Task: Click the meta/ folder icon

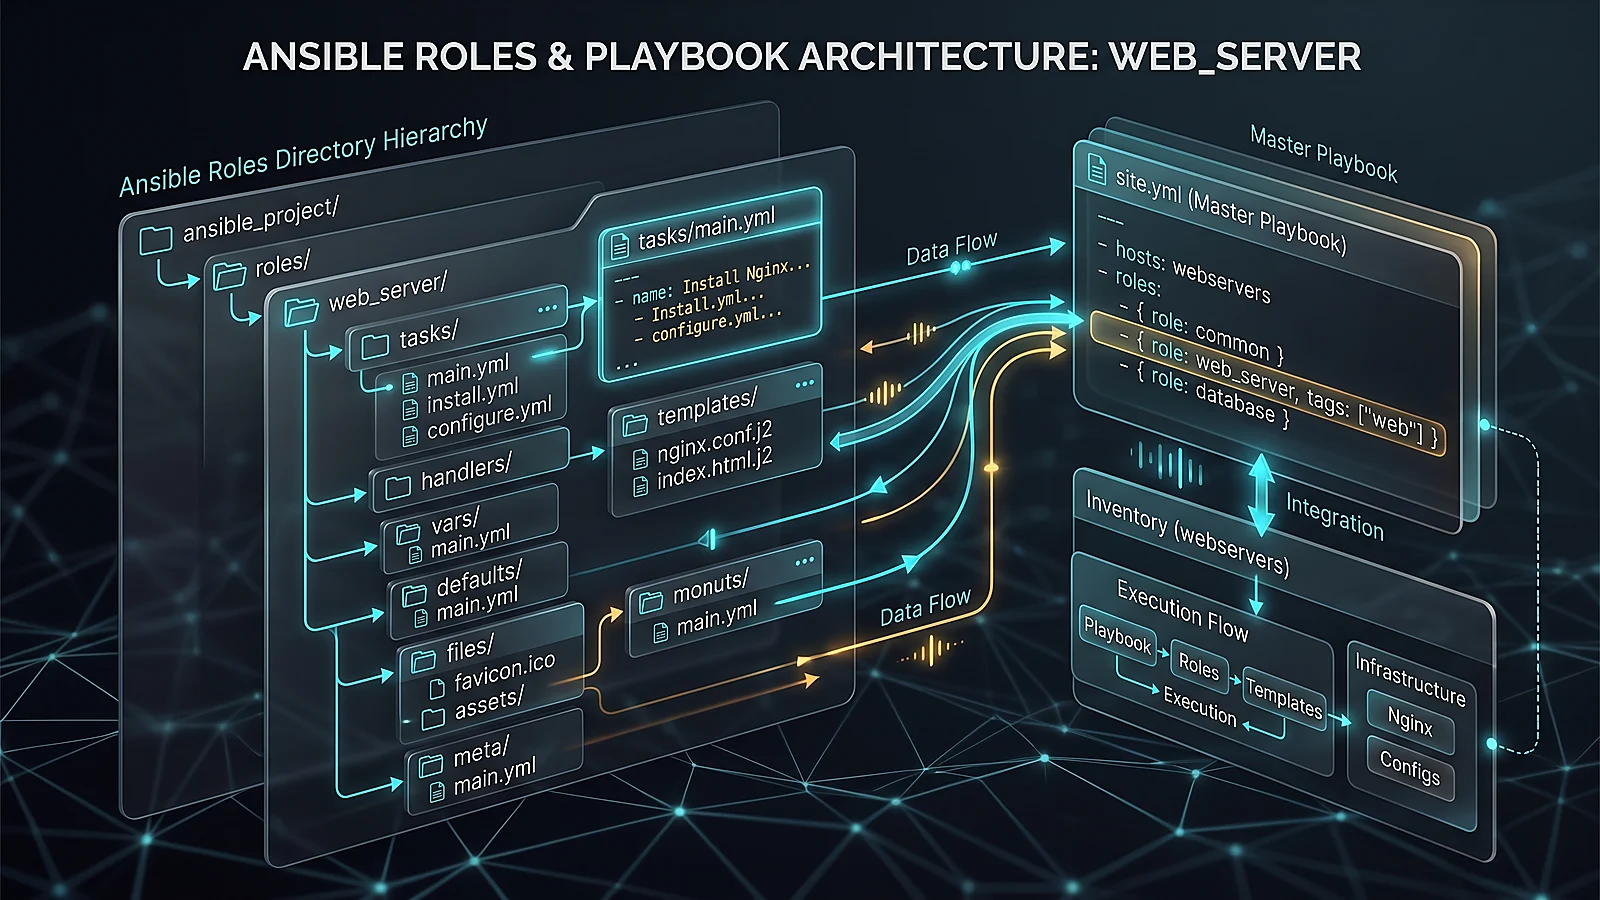Action: (x=431, y=765)
